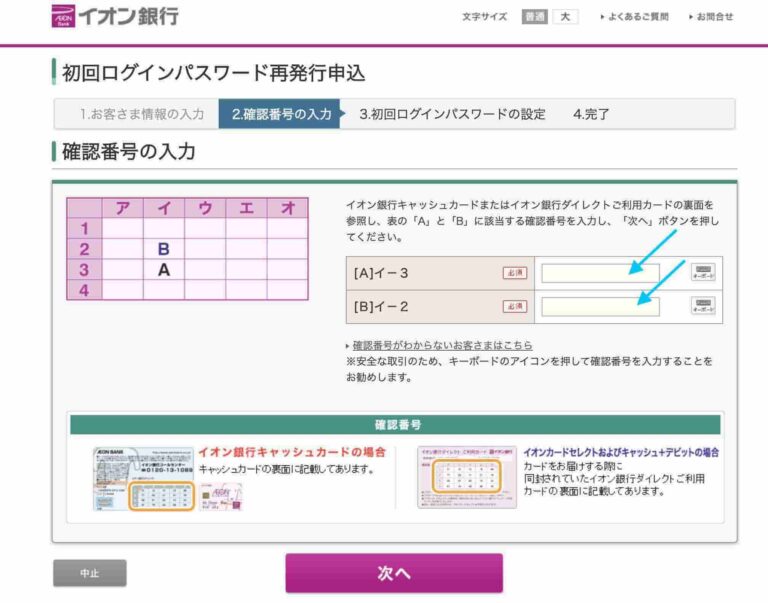Click the AEON Bank logo
768x603 pixels.
[115, 17]
